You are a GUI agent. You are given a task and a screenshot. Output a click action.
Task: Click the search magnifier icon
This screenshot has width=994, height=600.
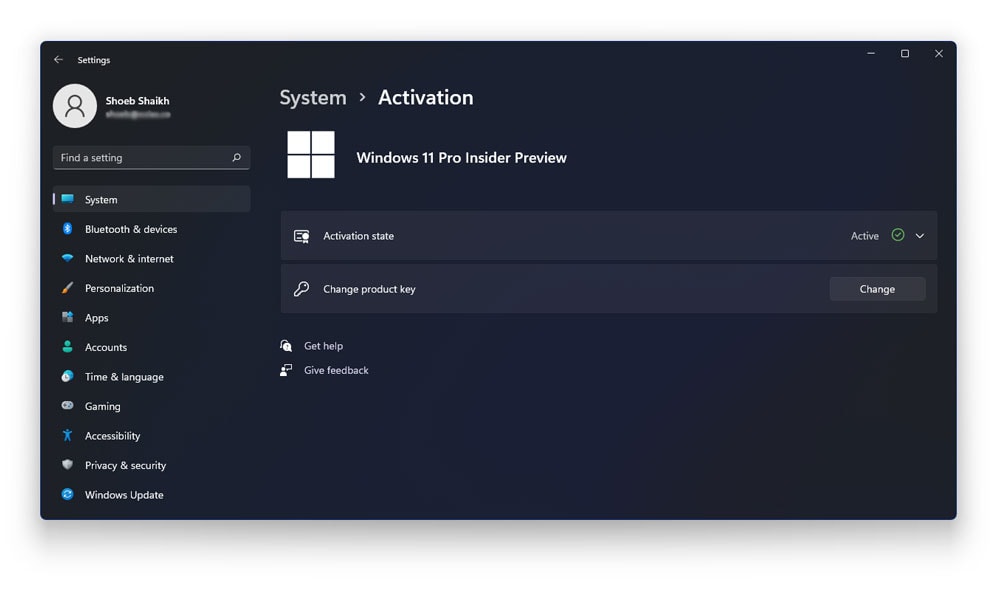236,157
